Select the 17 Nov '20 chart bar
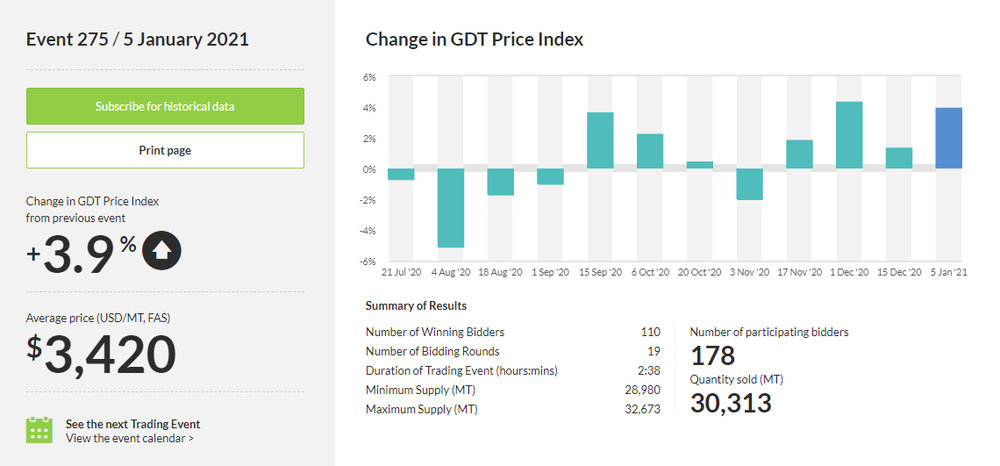 799,154
